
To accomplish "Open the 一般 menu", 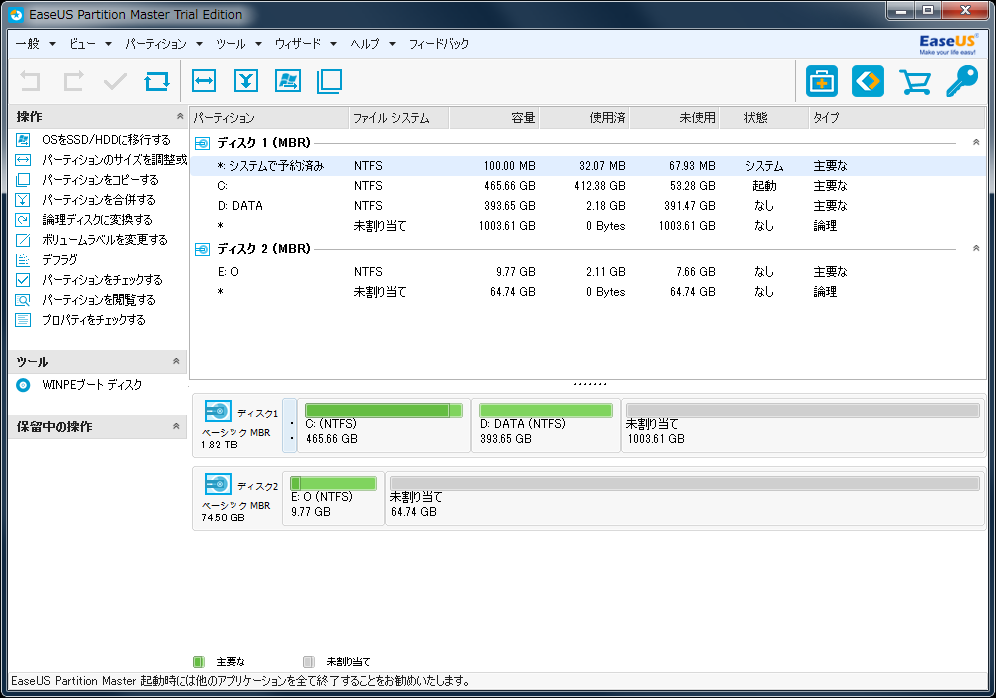I will [27, 44].
